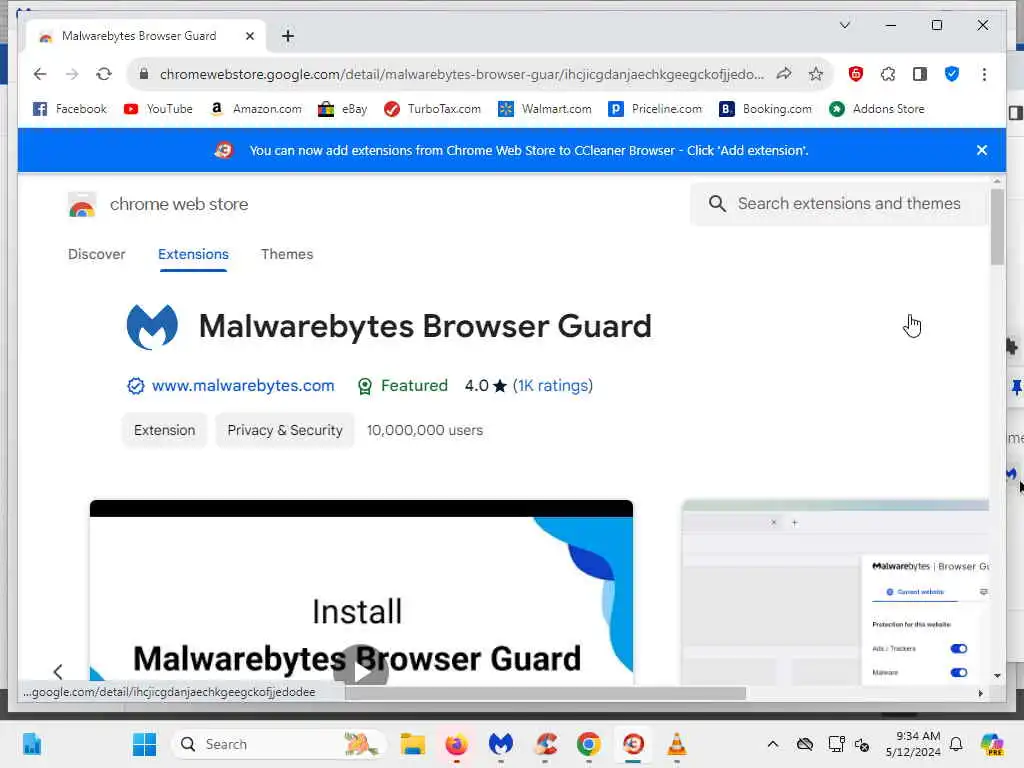Click the share page icon in address bar
Image resolution: width=1024 pixels, height=768 pixels.
(x=784, y=74)
